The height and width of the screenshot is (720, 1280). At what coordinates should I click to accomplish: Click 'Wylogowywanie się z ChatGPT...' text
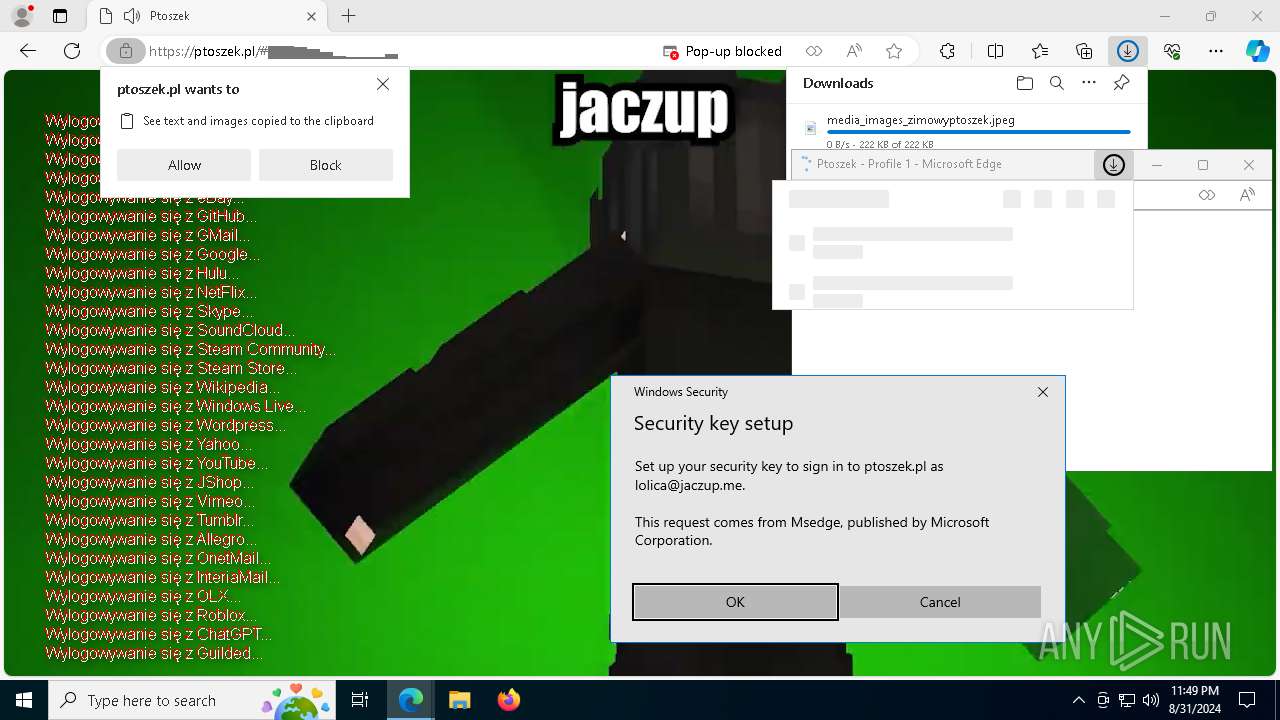pyautogui.click(x=158, y=634)
